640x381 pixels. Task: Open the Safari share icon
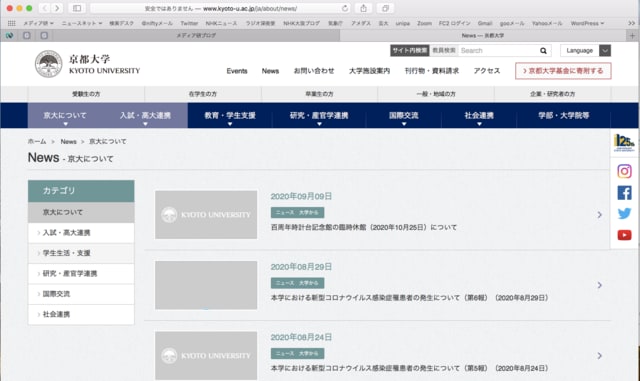coord(363,8)
